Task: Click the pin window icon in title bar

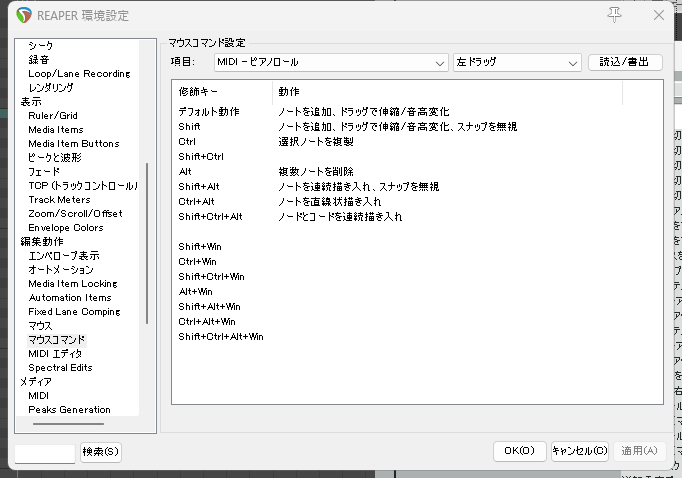Action: [614, 15]
